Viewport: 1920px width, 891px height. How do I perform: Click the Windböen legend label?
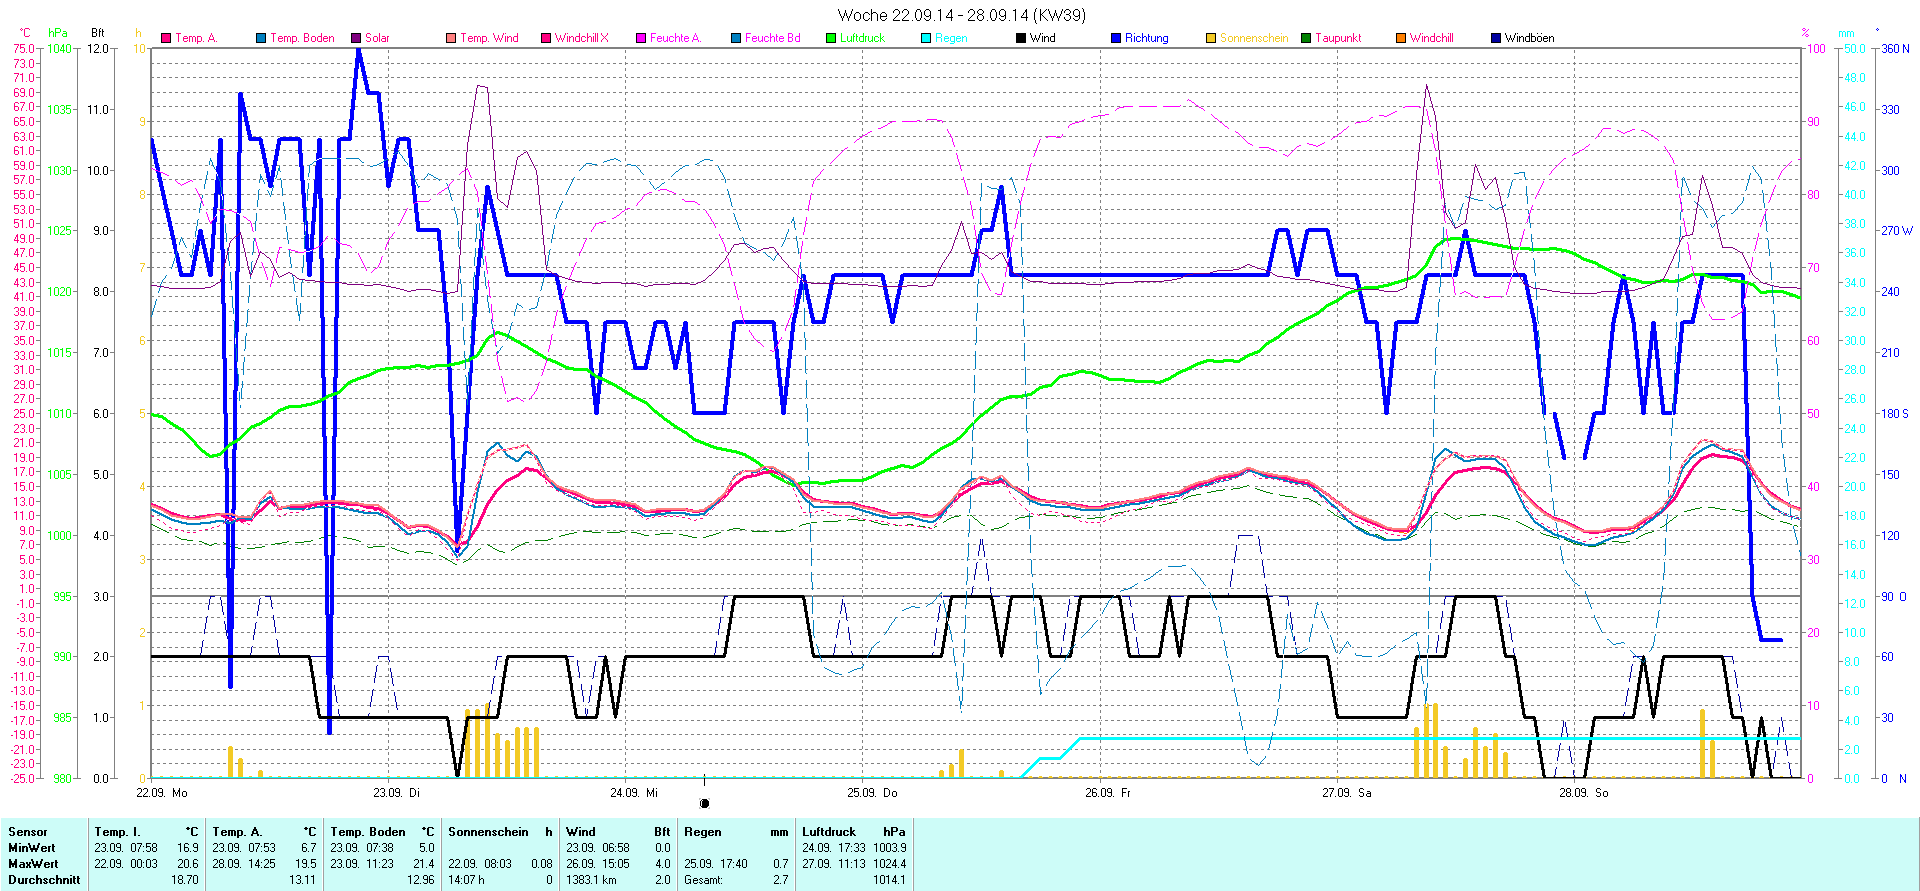1529,38
